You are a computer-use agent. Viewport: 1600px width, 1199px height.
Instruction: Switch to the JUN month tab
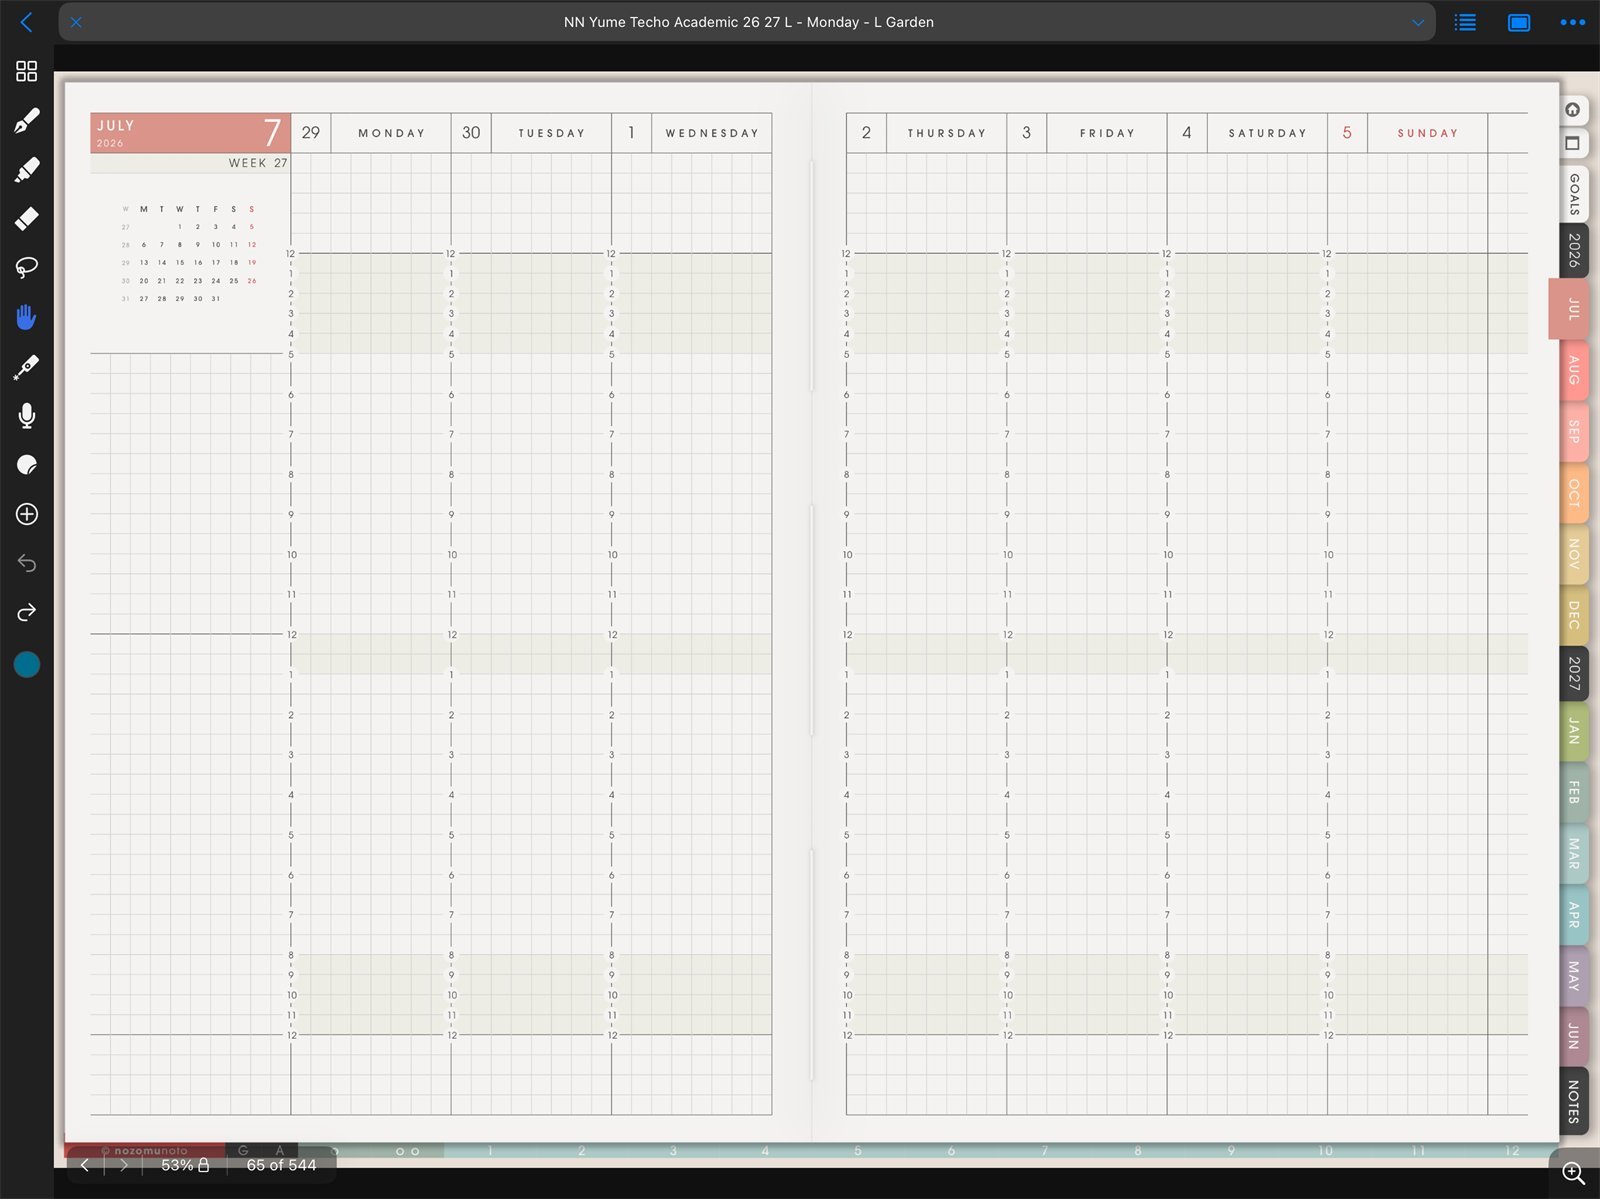tap(1574, 1036)
